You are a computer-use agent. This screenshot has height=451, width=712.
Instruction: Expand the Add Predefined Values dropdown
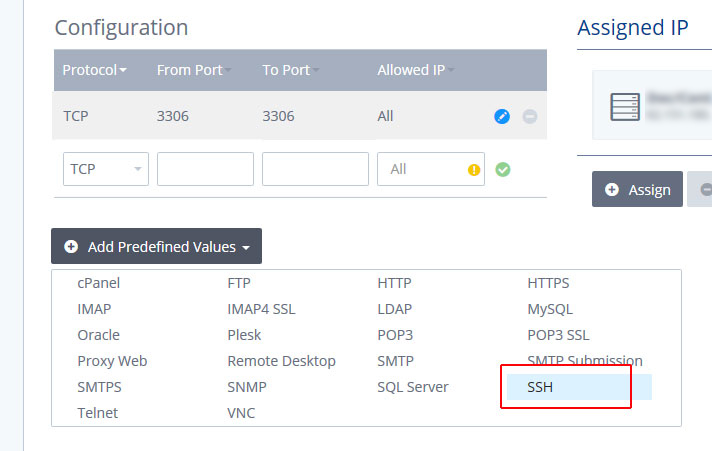point(156,246)
